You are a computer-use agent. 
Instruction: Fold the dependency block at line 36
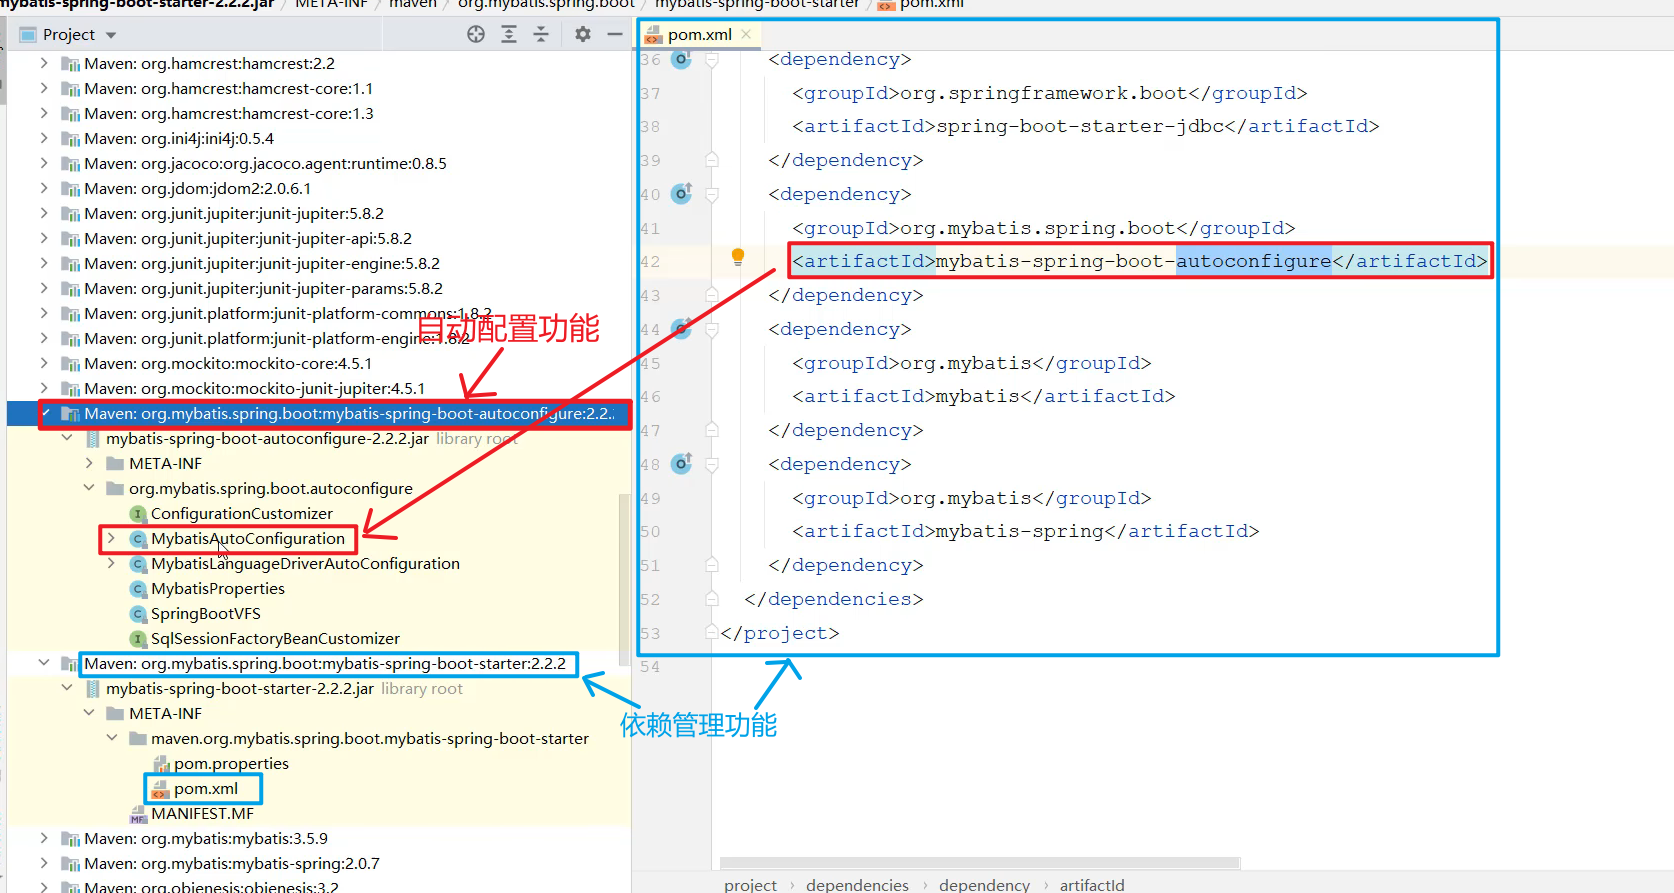click(712, 60)
